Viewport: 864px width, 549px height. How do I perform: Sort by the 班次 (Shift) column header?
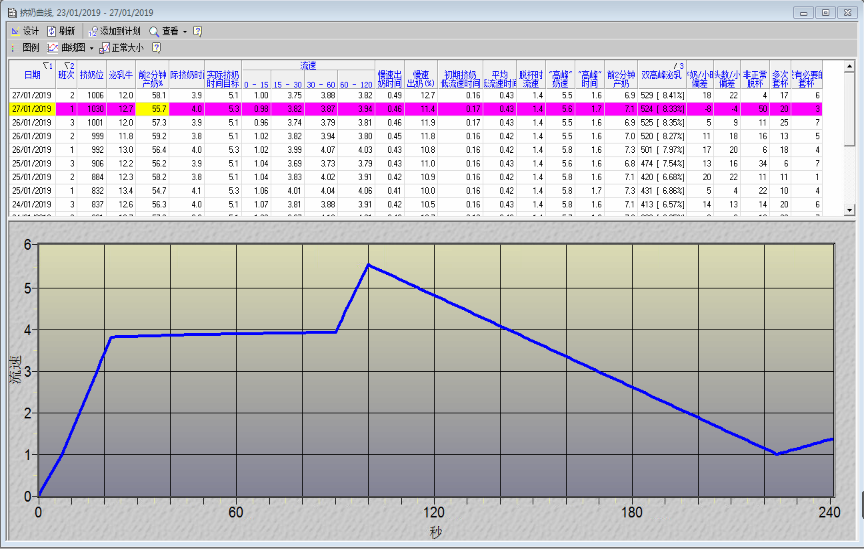[x=67, y=74]
